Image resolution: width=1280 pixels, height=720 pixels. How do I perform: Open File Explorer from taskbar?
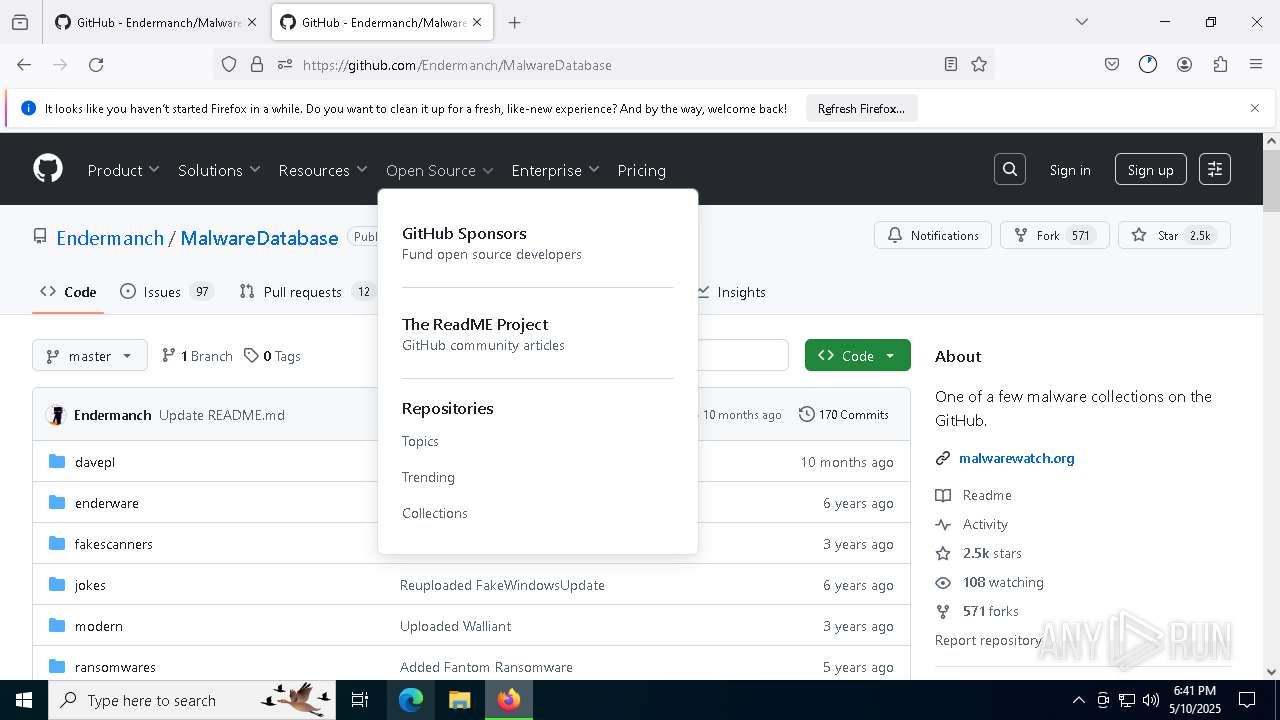[x=459, y=700]
